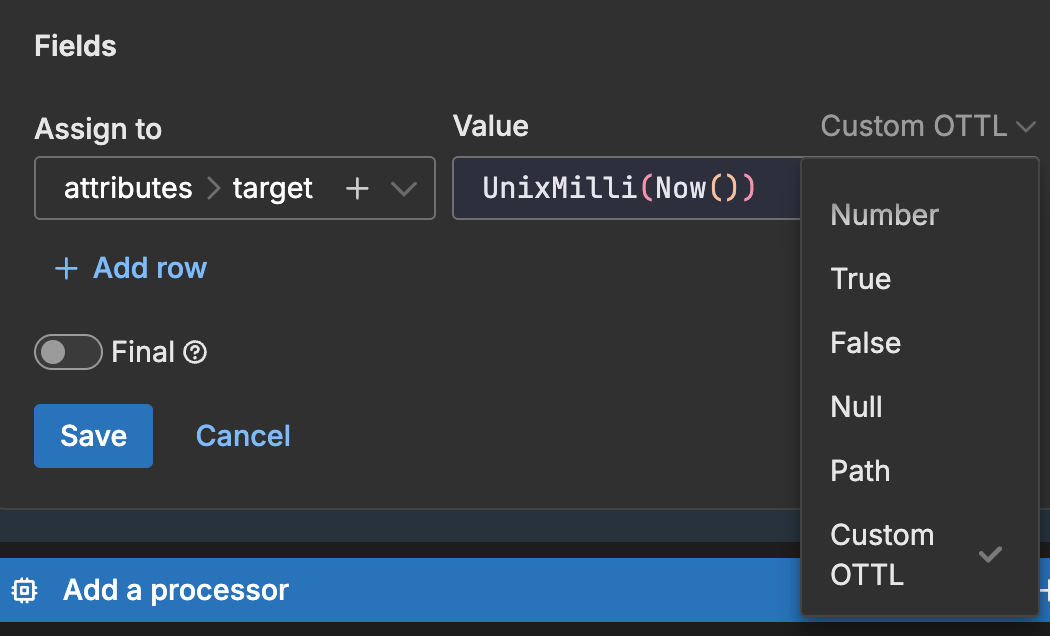Click the help icon next to Final
Viewport: 1050px width, 636px height.
(x=196, y=352)
